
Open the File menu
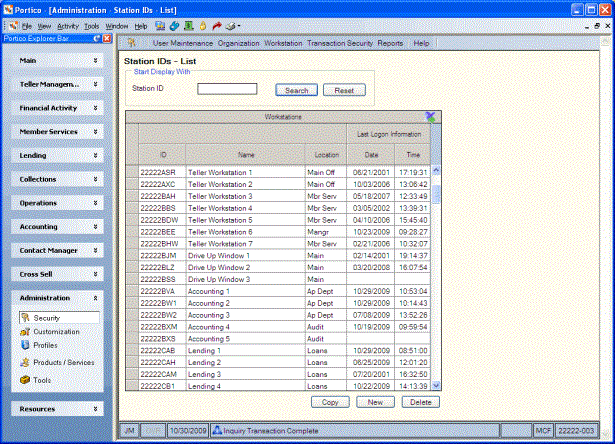(x=27, y=26)
